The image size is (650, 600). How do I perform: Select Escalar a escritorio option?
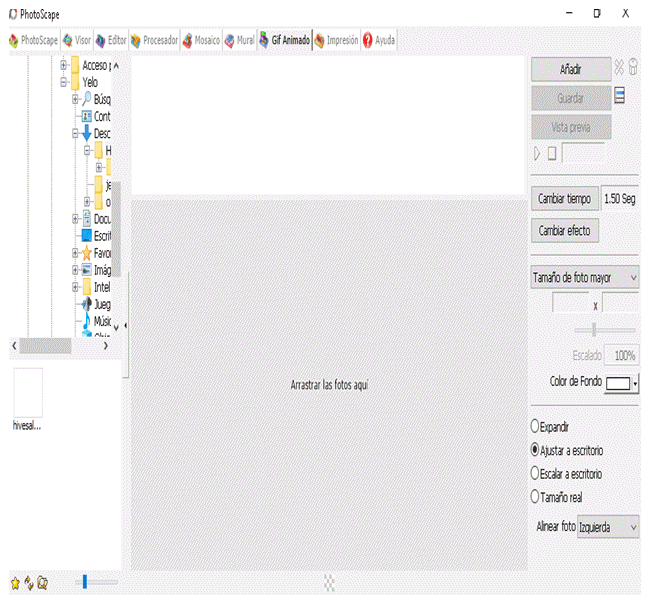point(566,474)
